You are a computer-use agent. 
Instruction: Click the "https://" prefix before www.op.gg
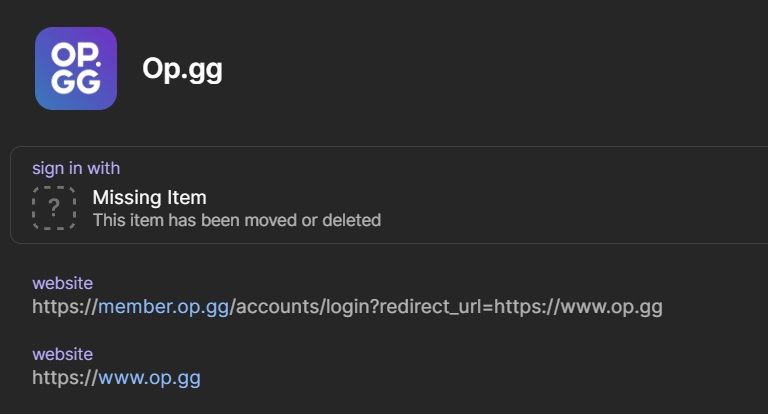(x=64, y=378)
